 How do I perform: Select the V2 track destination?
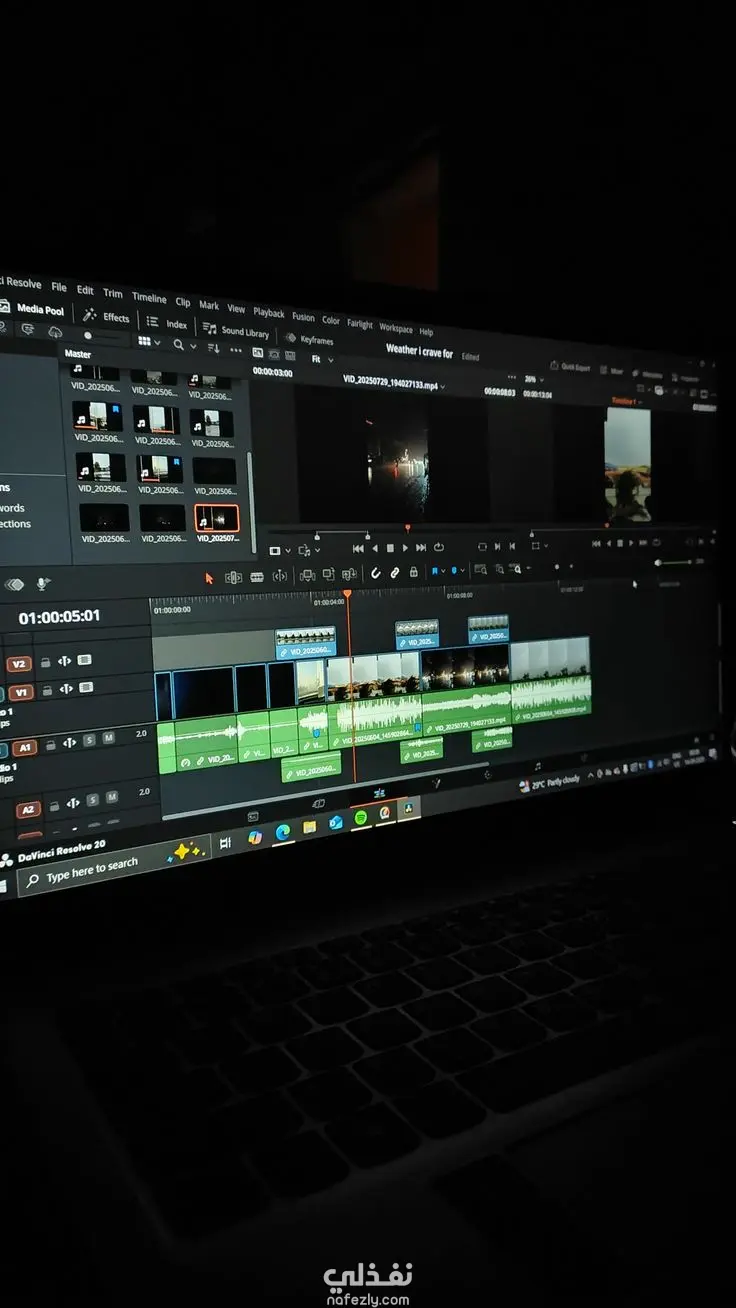click(19, 664)
